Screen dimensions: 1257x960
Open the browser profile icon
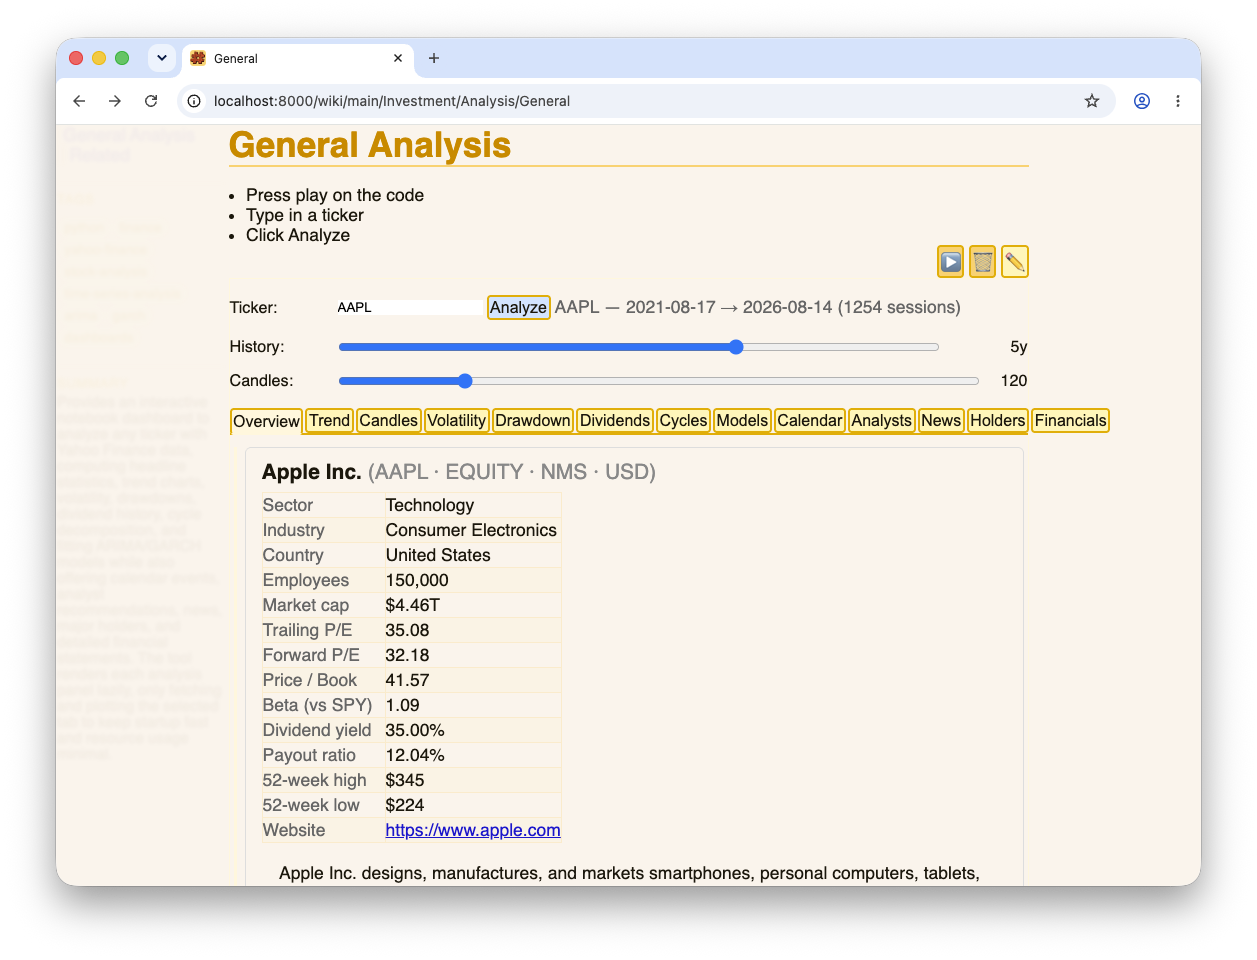(1142, 101)
